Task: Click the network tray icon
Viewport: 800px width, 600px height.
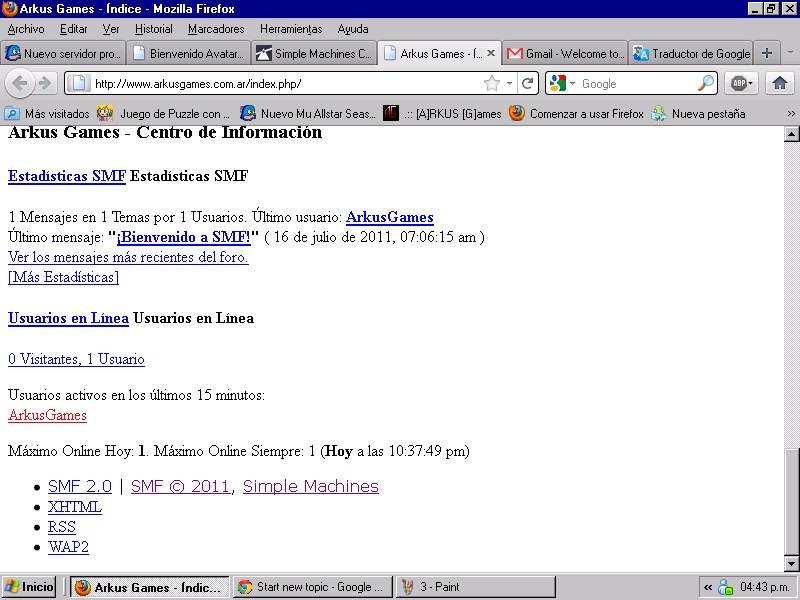Action: (726, 587)
